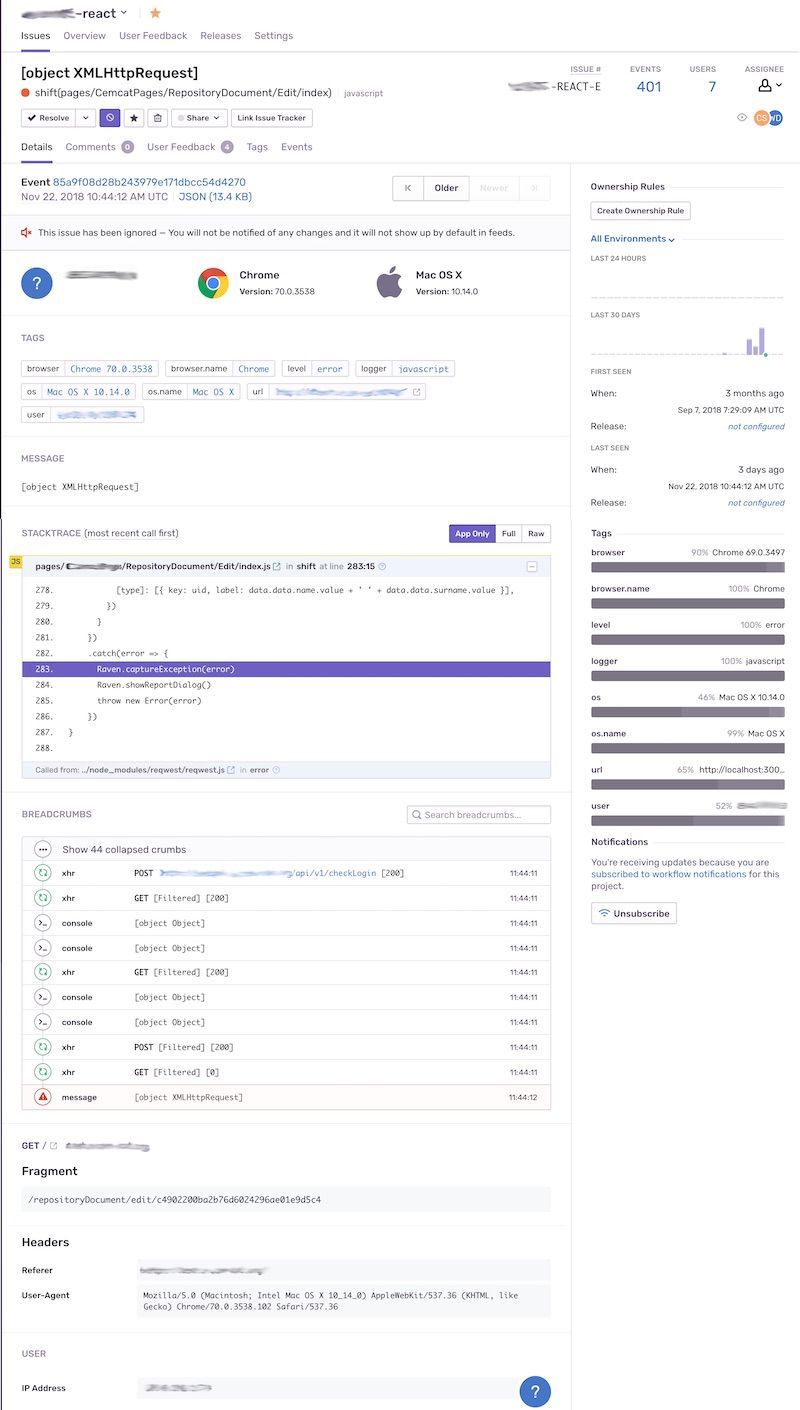Open the issue Tags tab

(257, 147)
